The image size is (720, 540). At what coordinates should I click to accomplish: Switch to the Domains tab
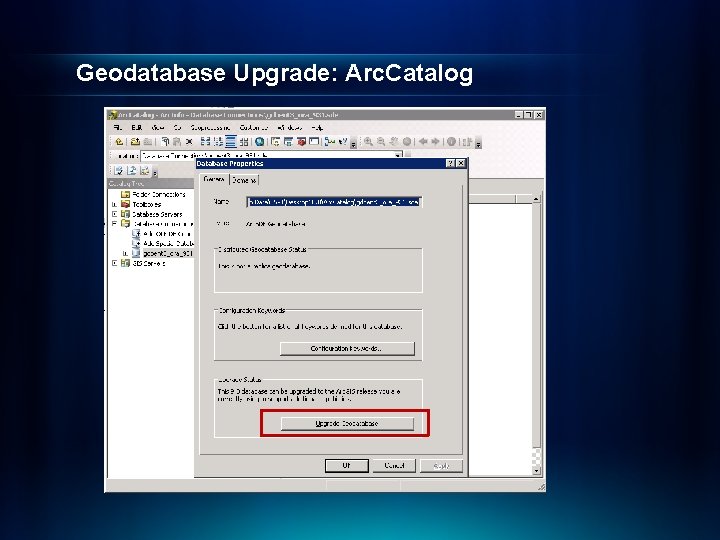coord(244,180)
